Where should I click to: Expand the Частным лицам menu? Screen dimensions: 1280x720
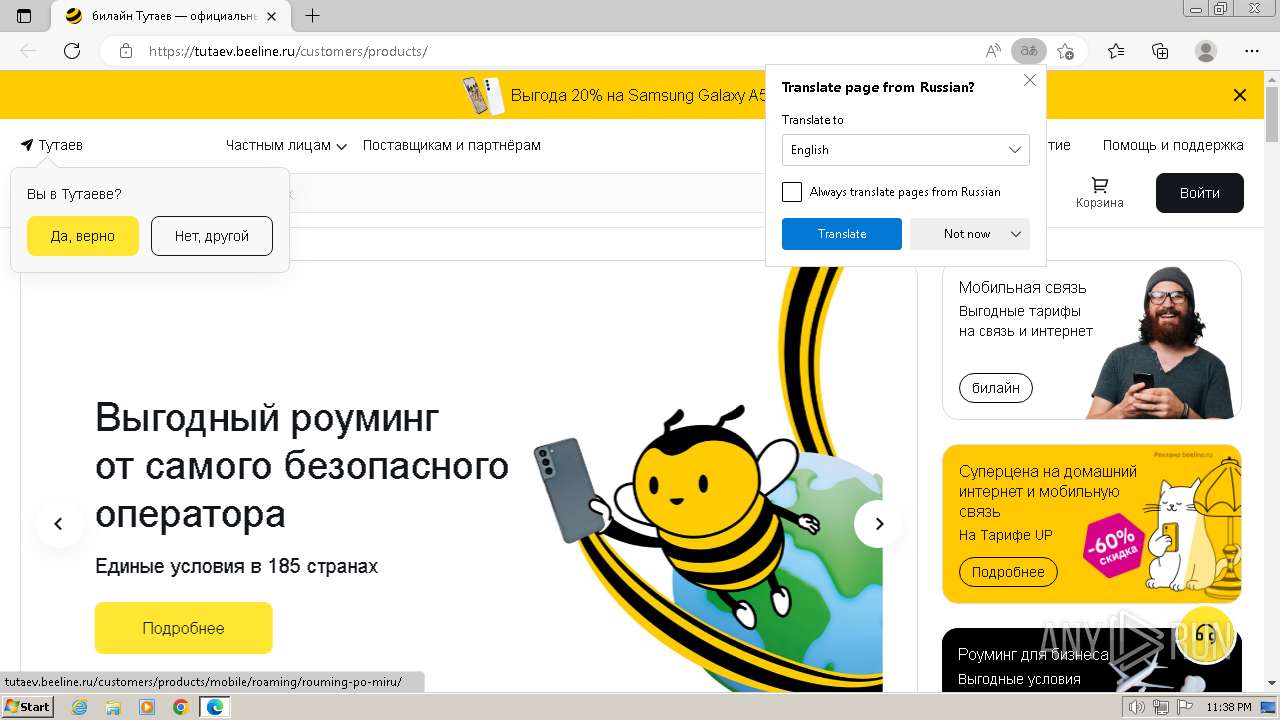click(x=286, y=145)
